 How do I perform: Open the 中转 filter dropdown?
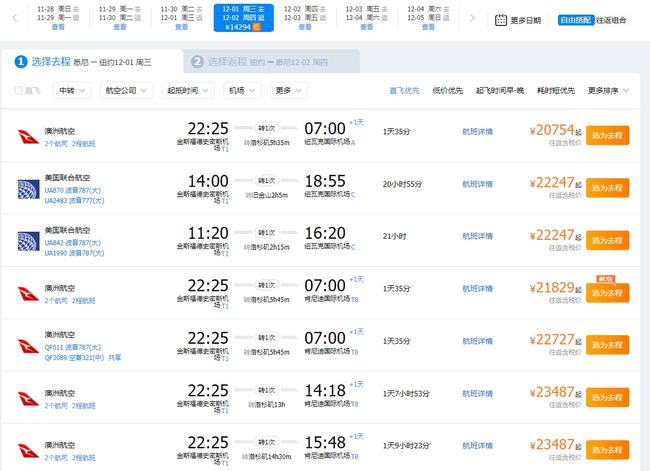[x=72, y=90]
